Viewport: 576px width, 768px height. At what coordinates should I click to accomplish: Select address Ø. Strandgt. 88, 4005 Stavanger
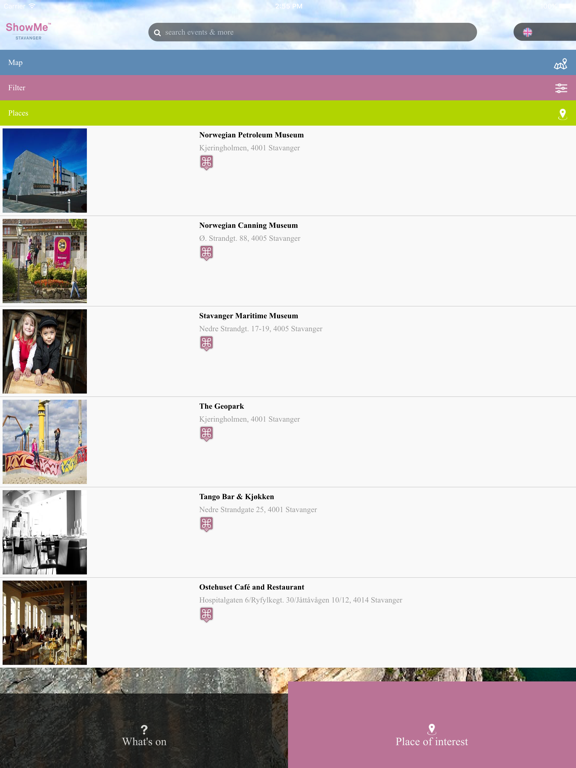[x=249, y=239]
